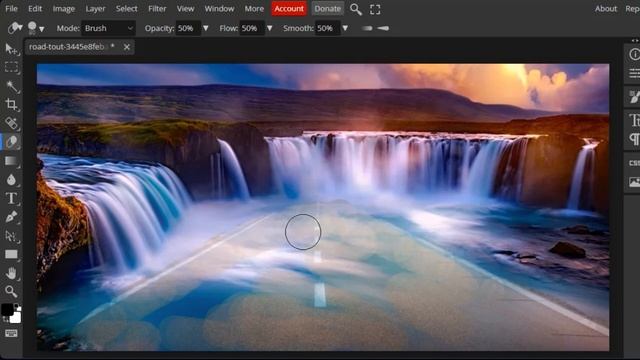Open the About link
Image resolution: width=640 pixels, height=360 pixels.
606,9
